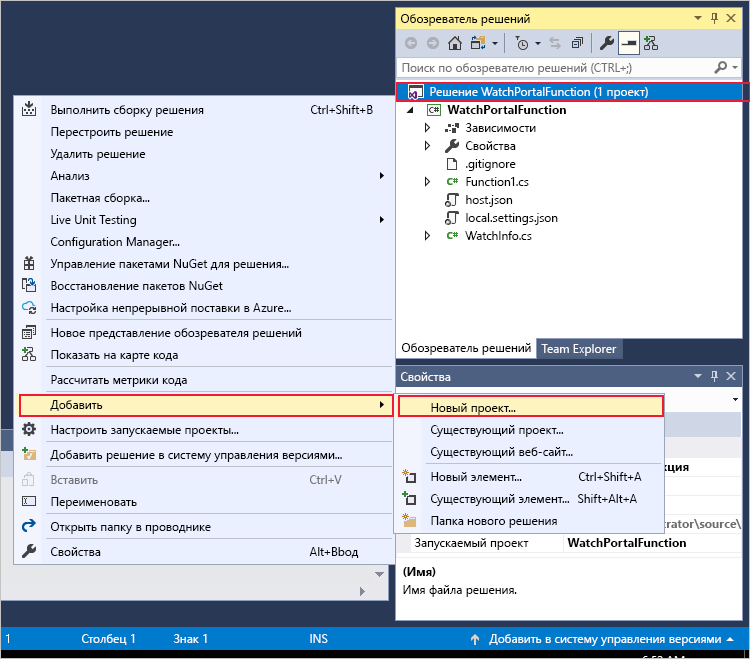750x659 pixels.
Task: Click the magnifier search icon in Solution Explorer
Action: pos(720,67)
